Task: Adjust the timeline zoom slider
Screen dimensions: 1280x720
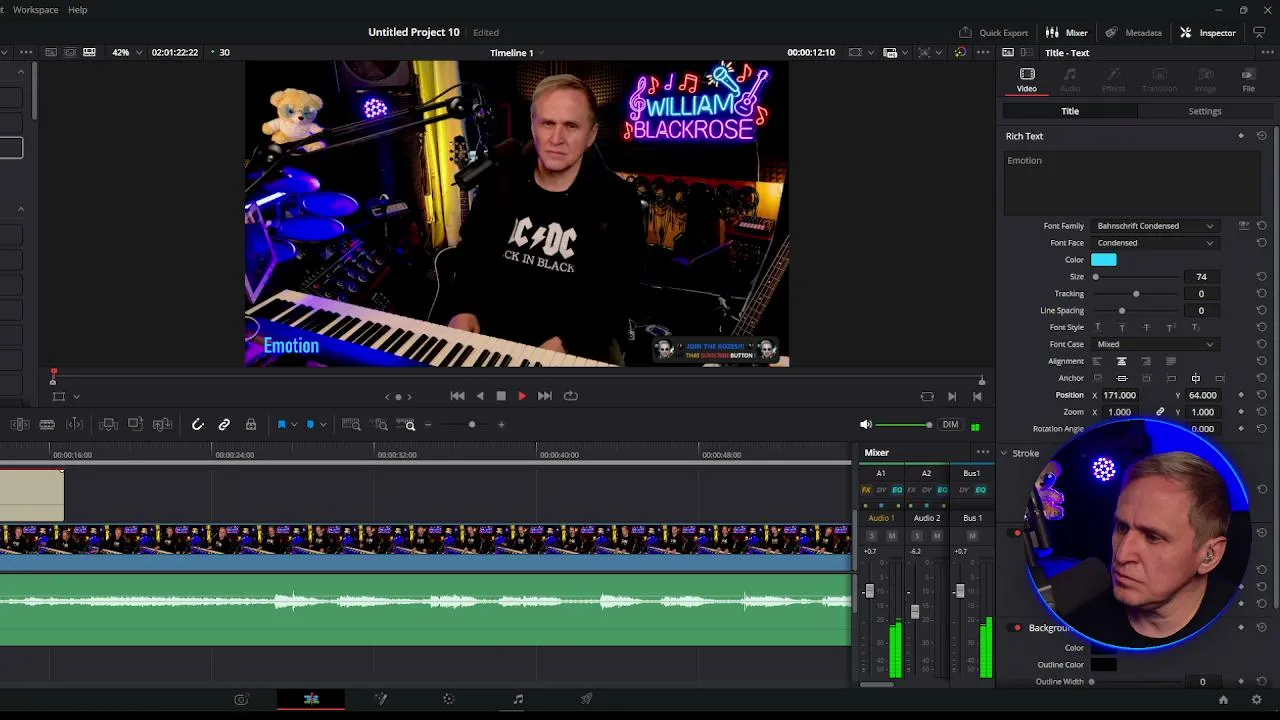Action: pyautogui.click(x=472, y=425)
